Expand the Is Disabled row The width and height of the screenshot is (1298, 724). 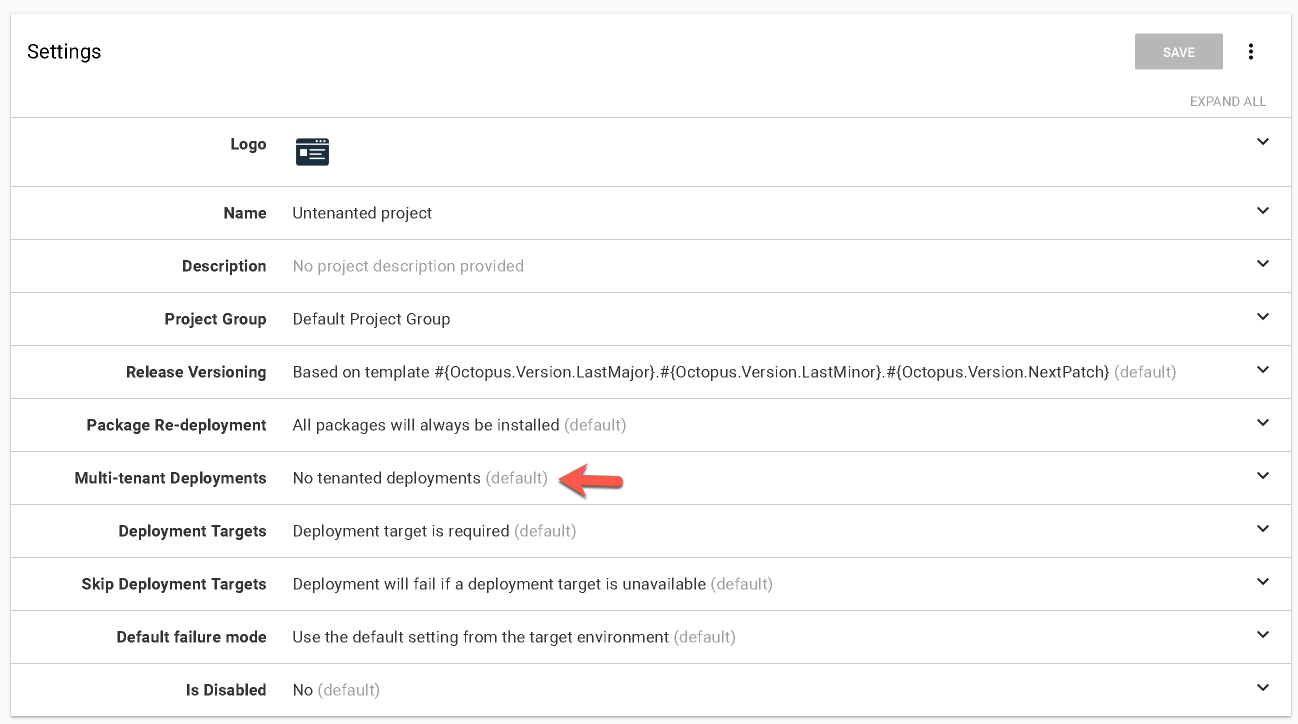click(x=1262, y=689)
